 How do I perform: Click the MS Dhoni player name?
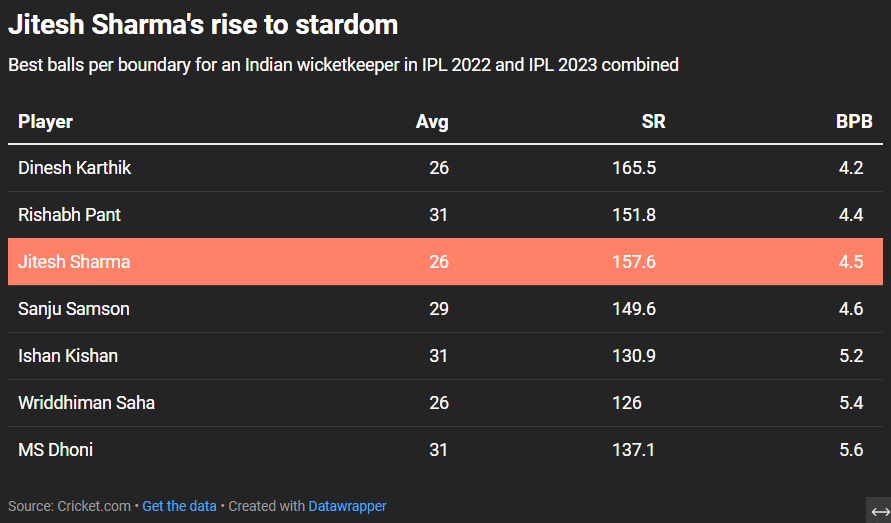[56, 450]
